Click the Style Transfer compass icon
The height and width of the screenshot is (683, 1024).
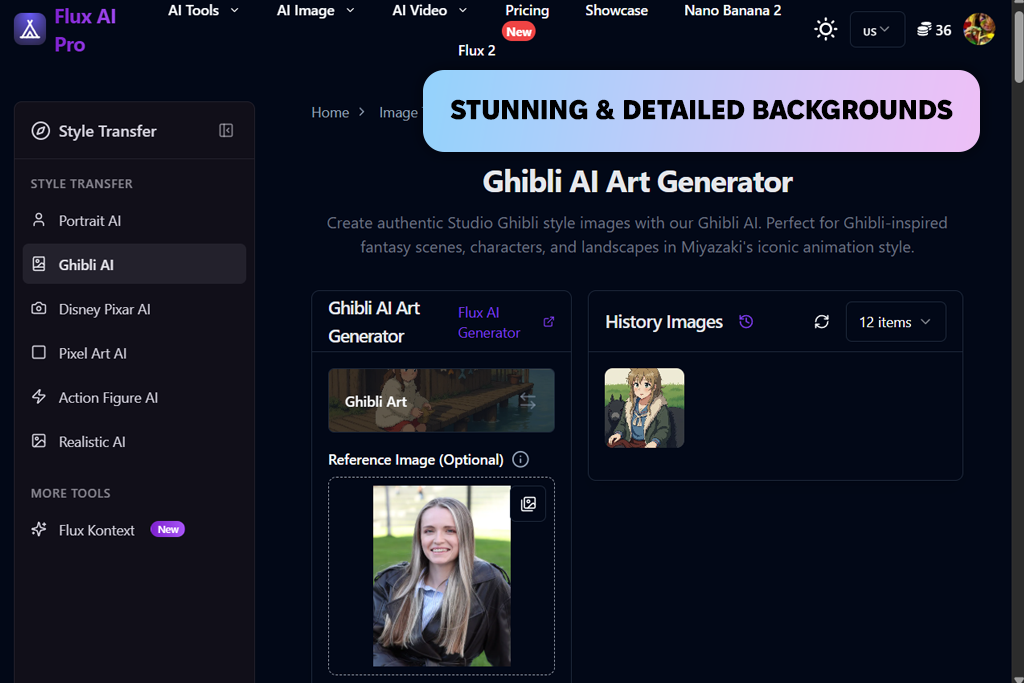40,131
